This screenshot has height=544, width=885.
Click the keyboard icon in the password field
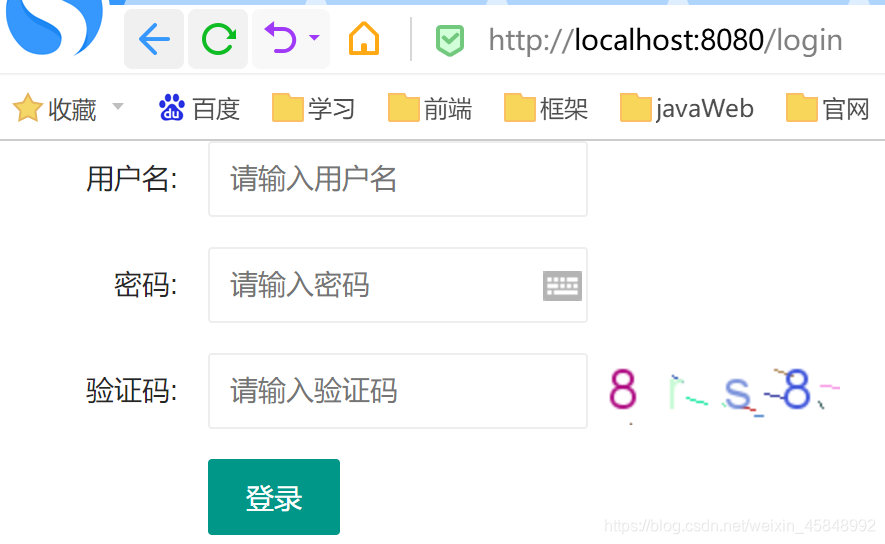tap(562, 286)
